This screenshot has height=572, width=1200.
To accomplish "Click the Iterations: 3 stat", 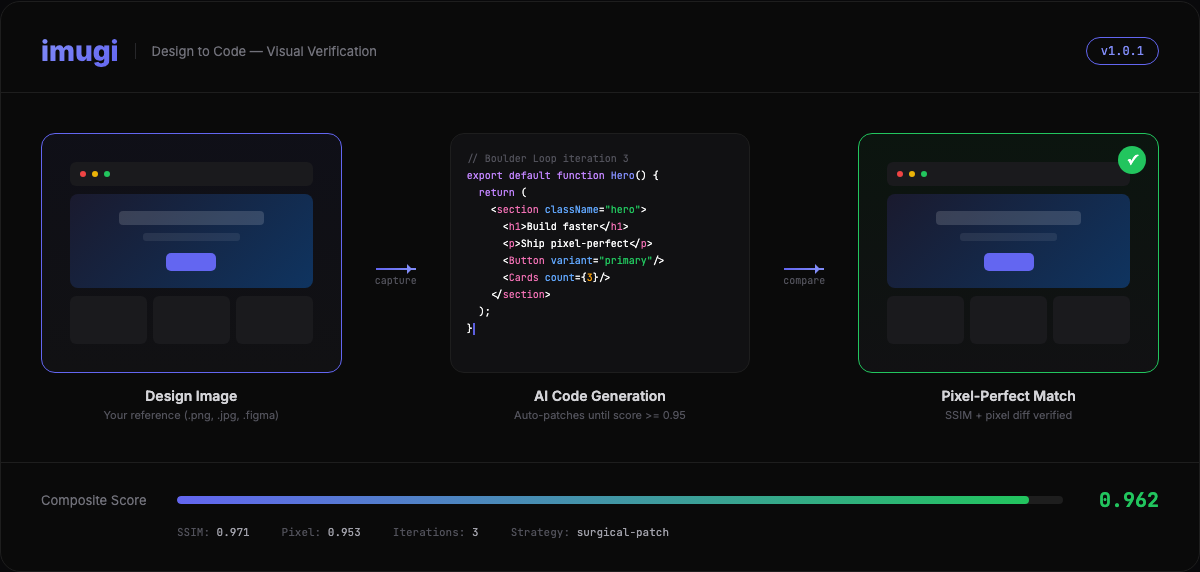I will click(x=435, y=532).
